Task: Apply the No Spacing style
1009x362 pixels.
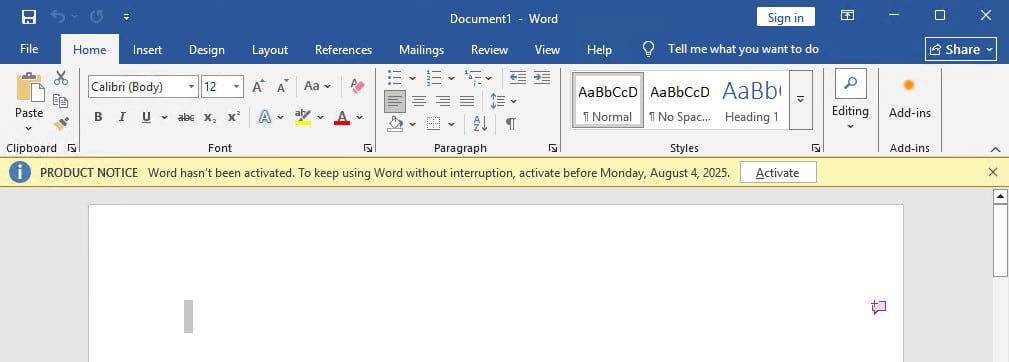Action: [680, 100]
